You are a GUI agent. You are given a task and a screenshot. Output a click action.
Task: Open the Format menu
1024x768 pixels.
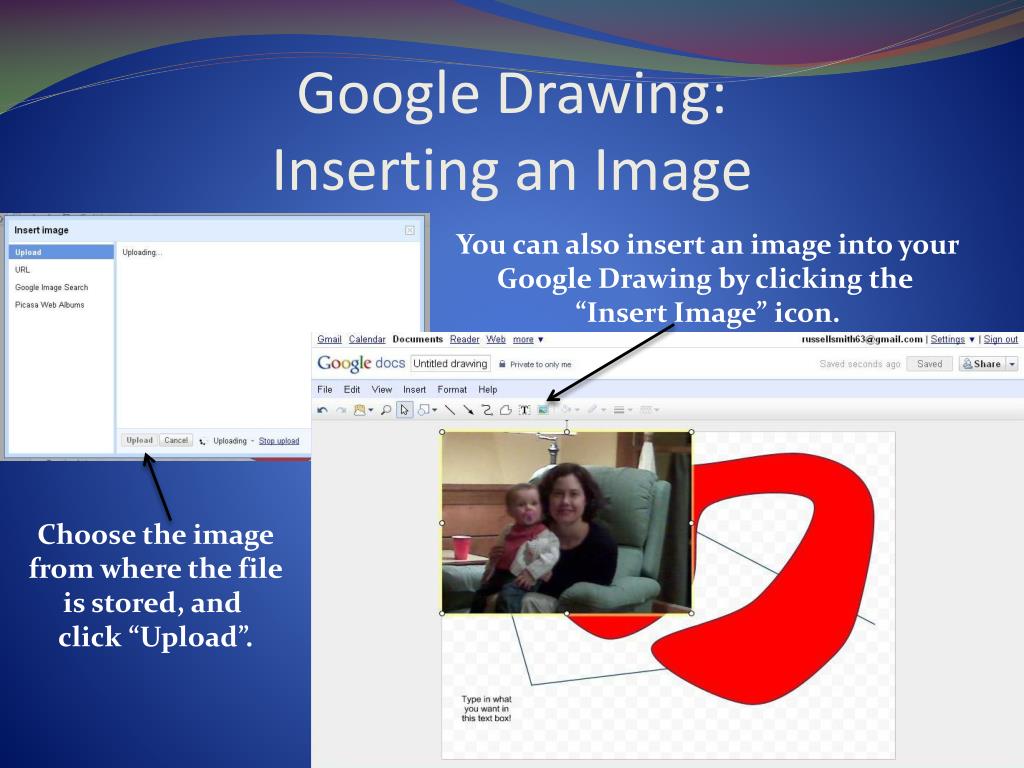point(452,389)
